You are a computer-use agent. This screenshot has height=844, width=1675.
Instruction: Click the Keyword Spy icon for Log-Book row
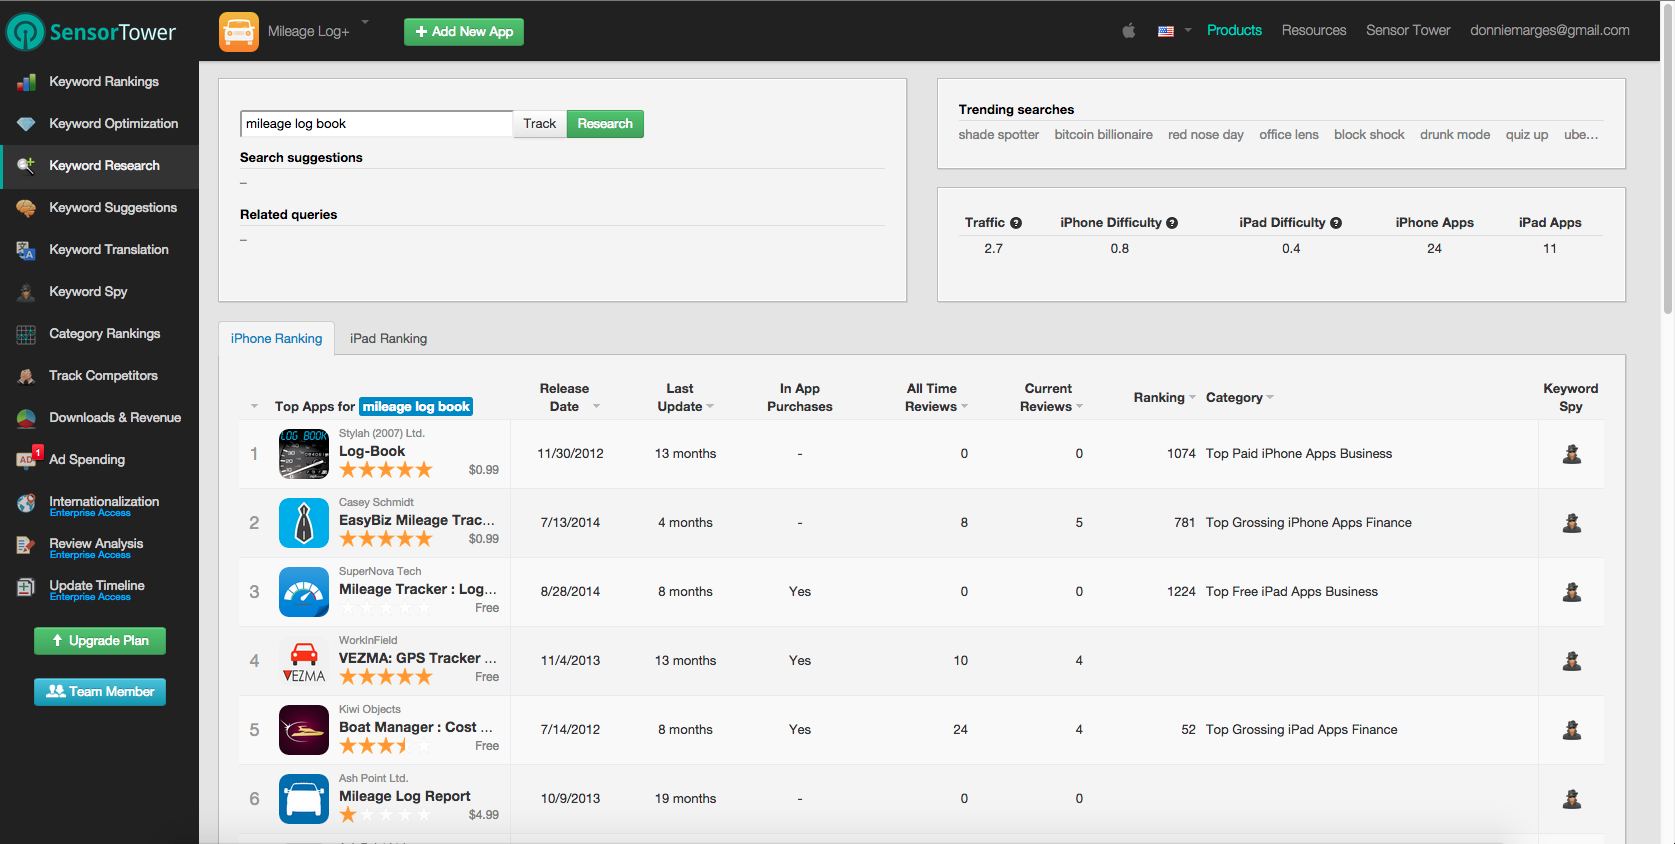click(1571, 454)
